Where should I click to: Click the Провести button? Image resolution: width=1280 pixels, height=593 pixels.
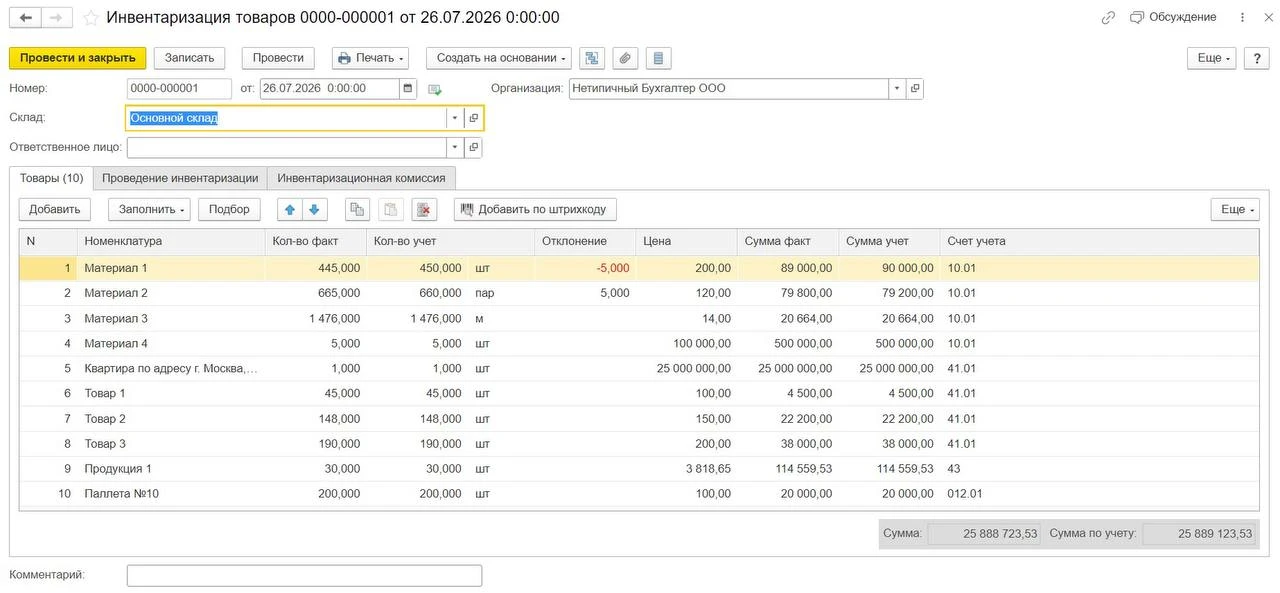[x=278, y=58]
